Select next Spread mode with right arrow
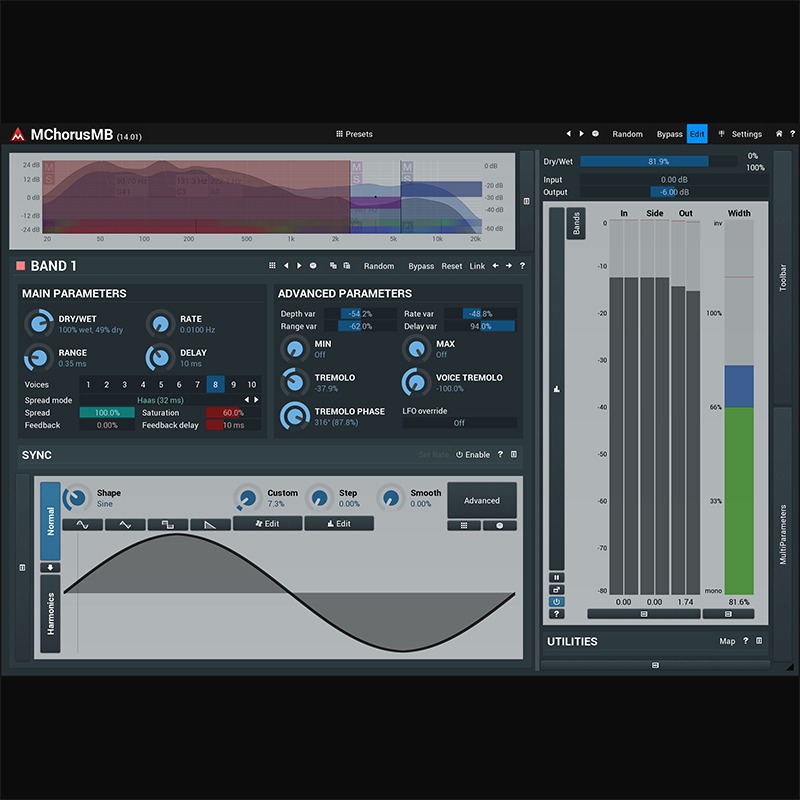This screenshot has height=800, width=800. click(x=257, y=400)
